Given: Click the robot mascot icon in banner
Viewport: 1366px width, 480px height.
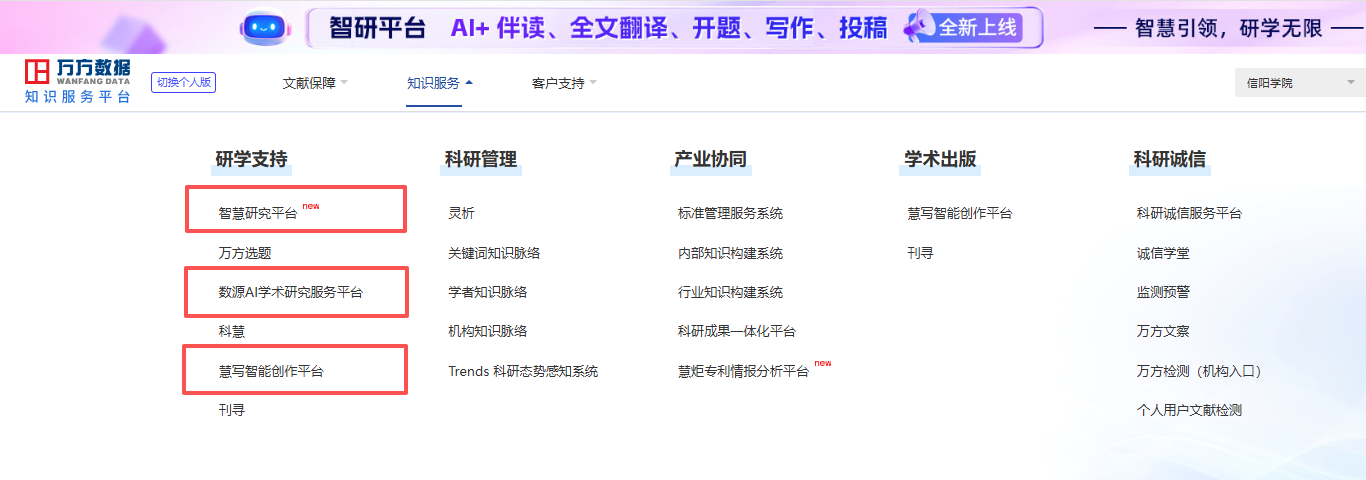Looking at the screenshot, I should coord(263,27).
